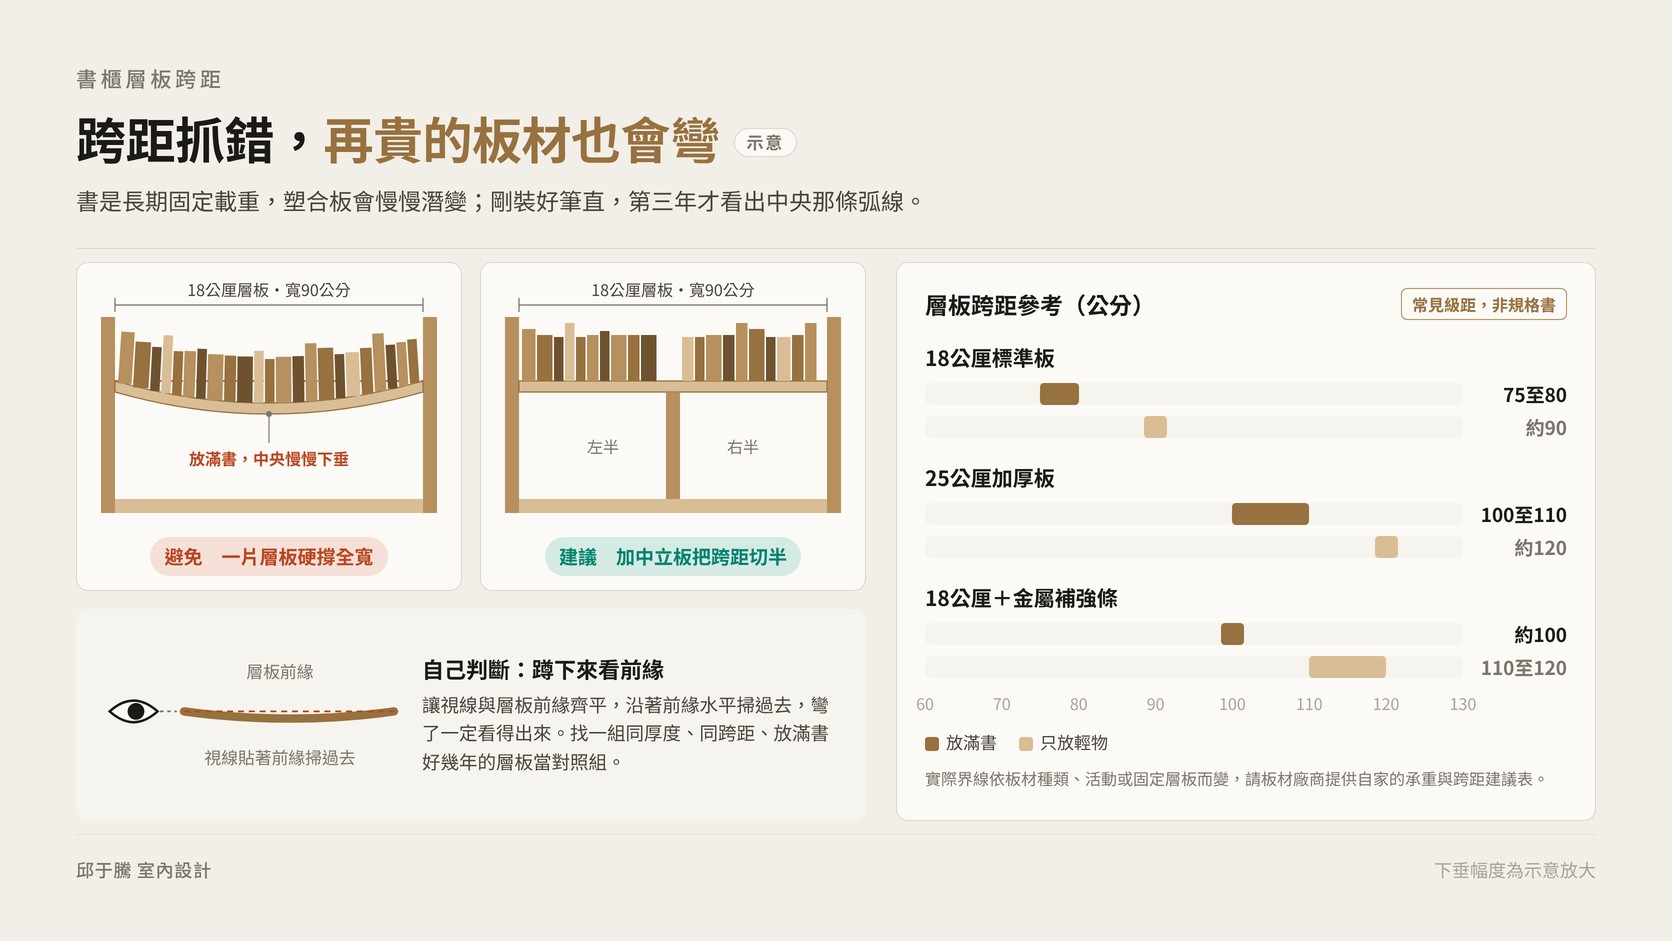The image size is (1672, 941).
Task: Click the light bar for 18公分標準板 約90
Action: tap(1155, 427)
